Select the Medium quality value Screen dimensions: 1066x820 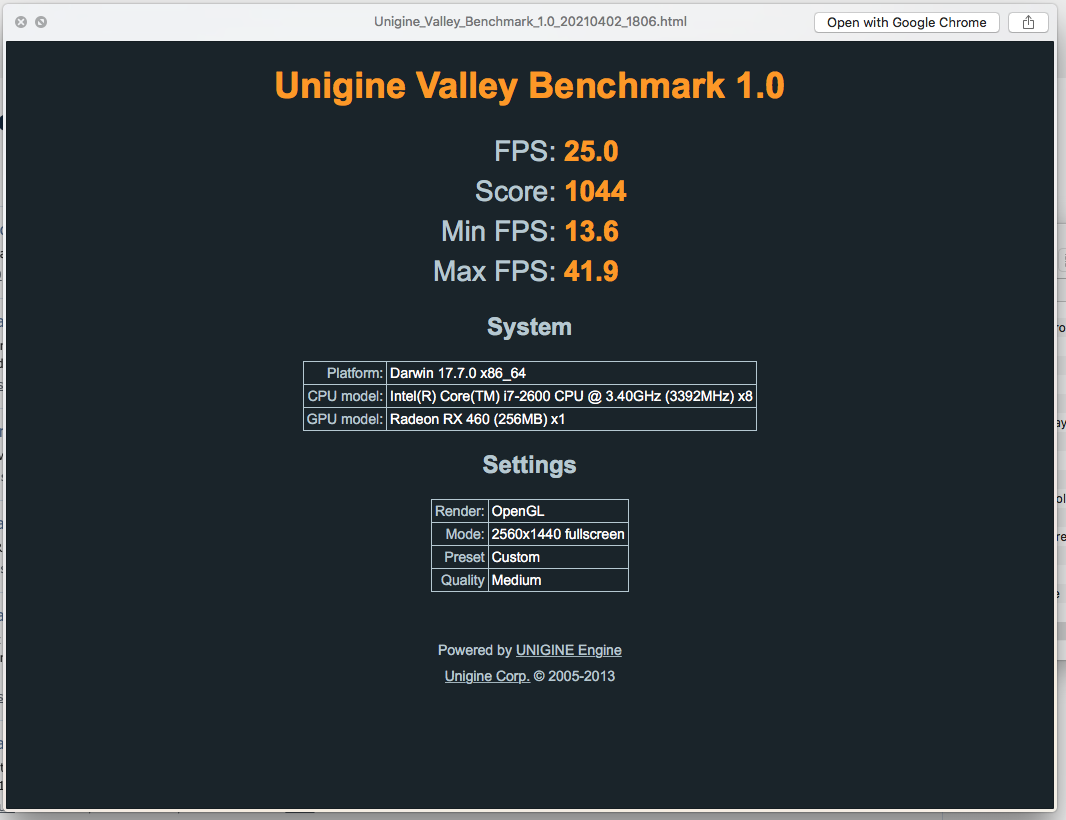(558, 581)
